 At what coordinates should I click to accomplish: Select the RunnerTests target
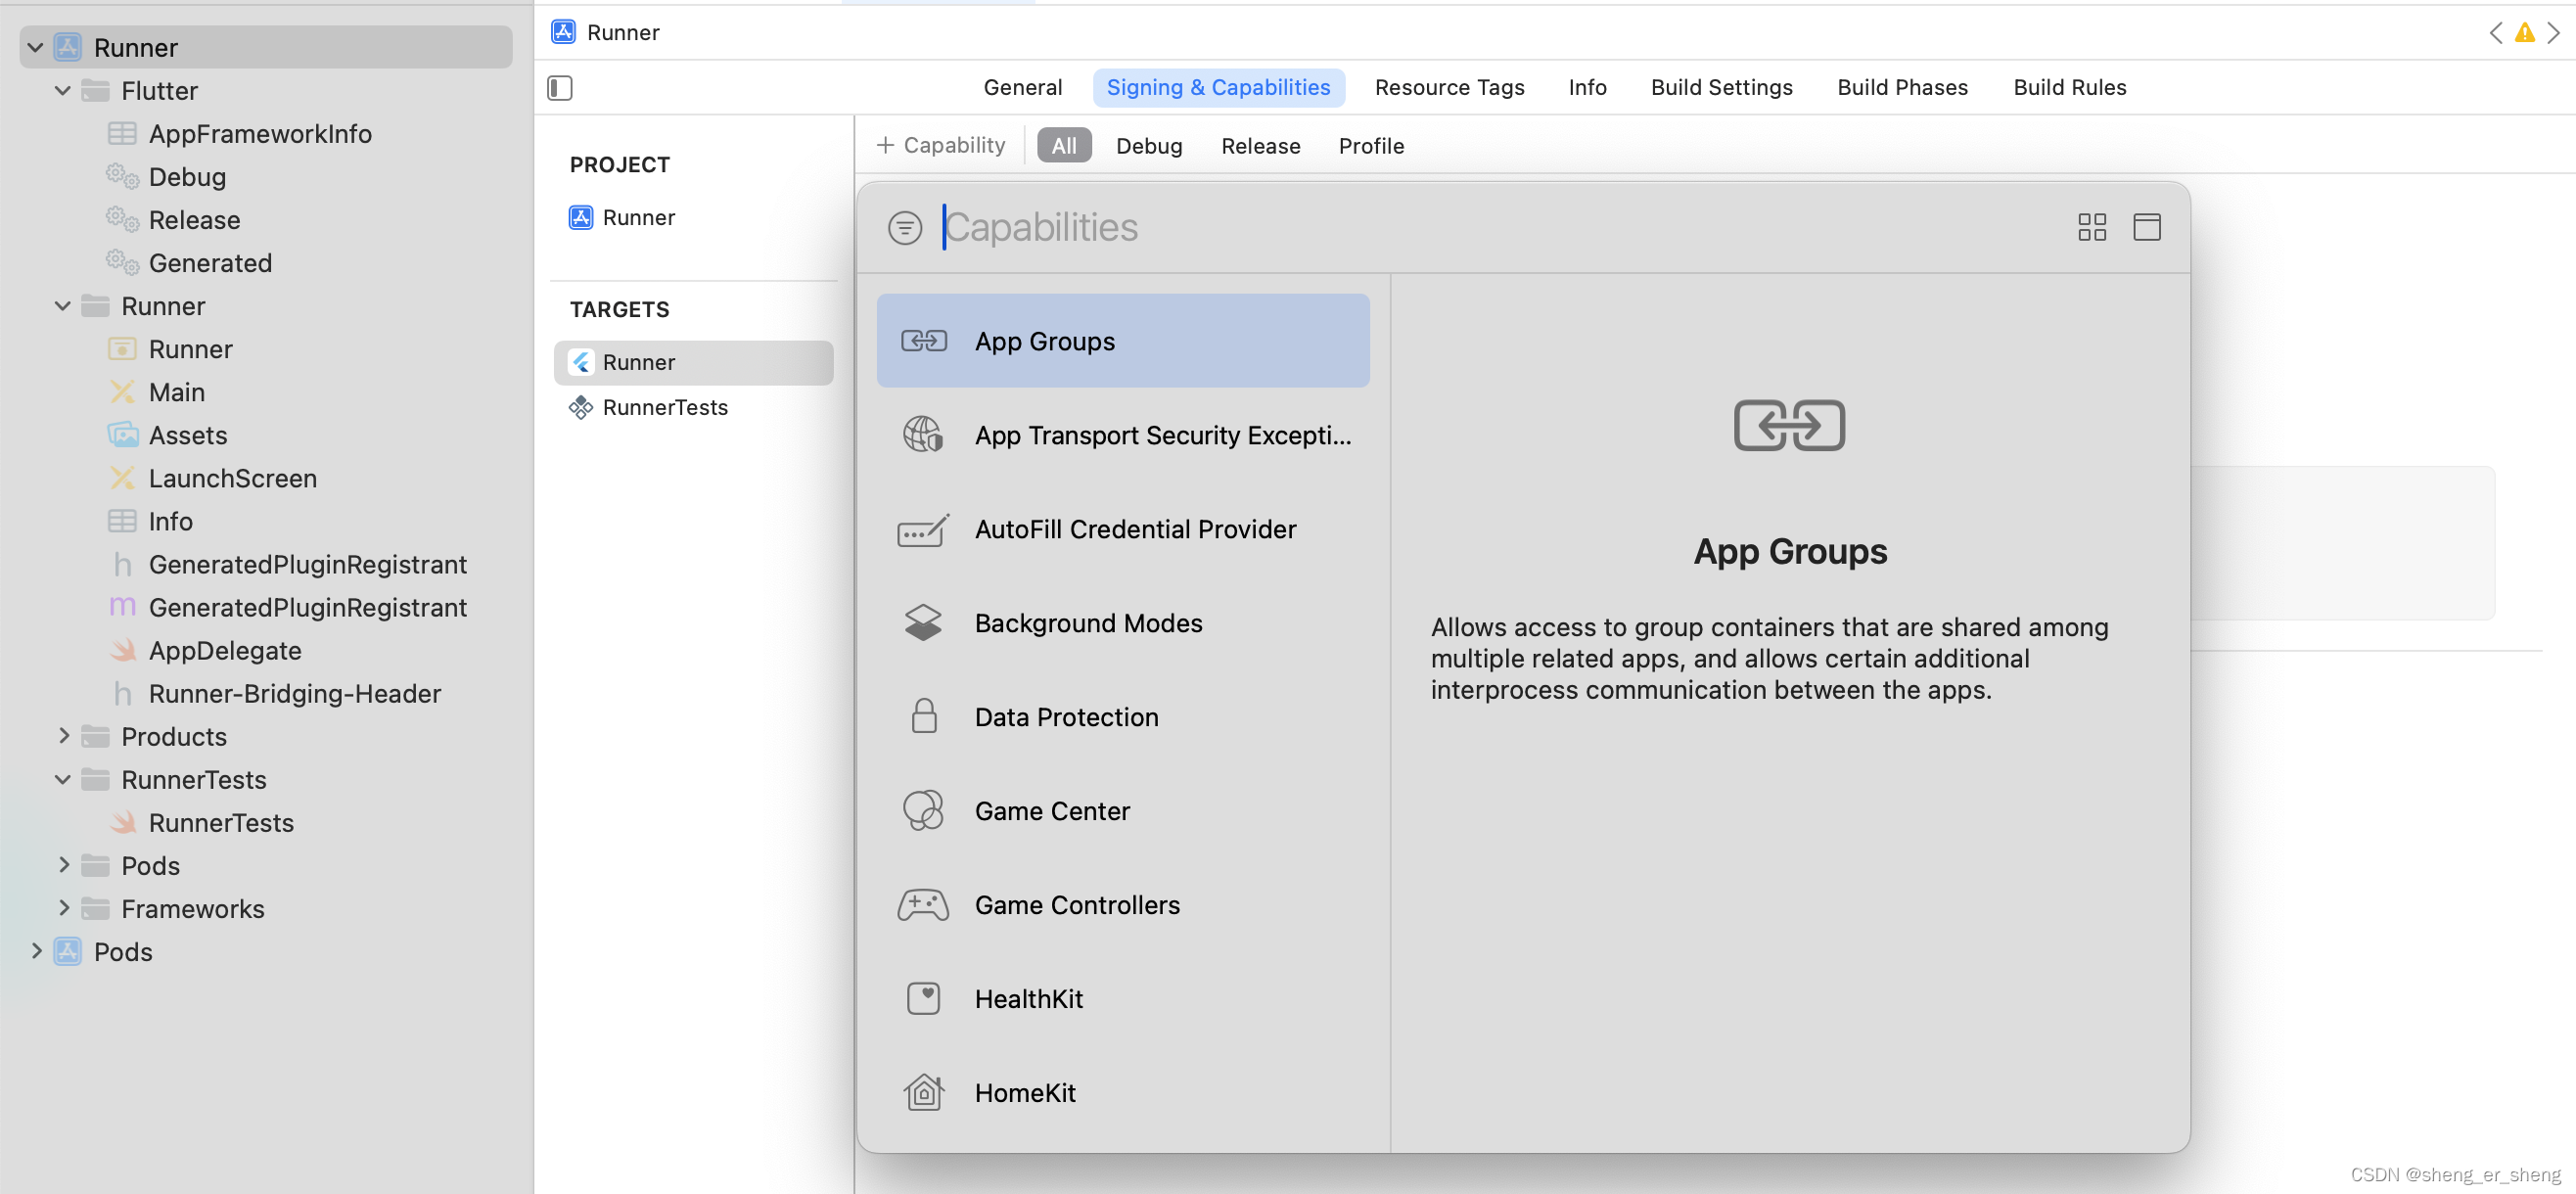click(693, 407)
